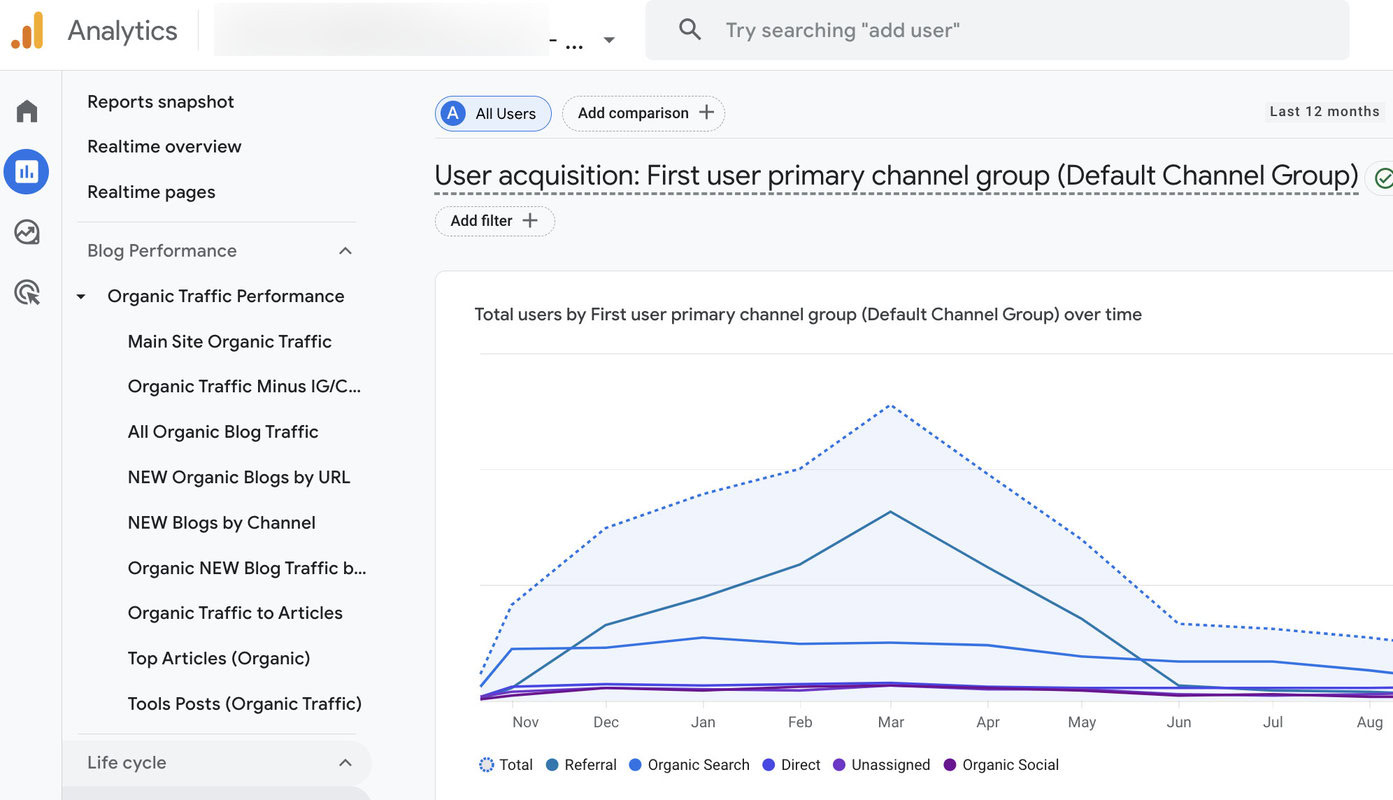This screenshot has width=1393, height=800.
Task: Open the Home page via house icon
Action: [25, 111]
